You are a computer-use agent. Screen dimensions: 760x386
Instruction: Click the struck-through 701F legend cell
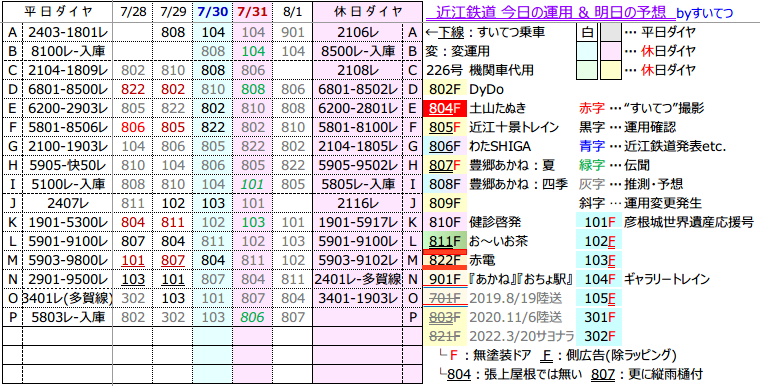click(x=445, y=298)
